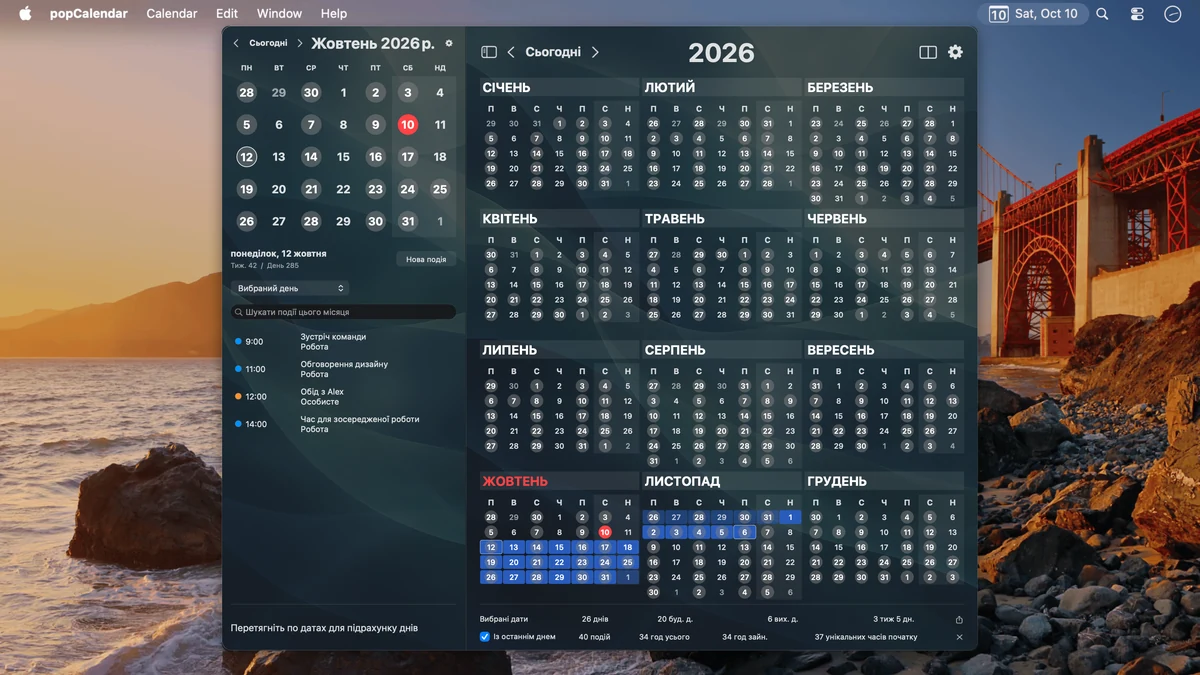Image resolution: width=1200 pixels, height=675 pixels.
Task: Open the Calendar menu
Action: point(172,14)
